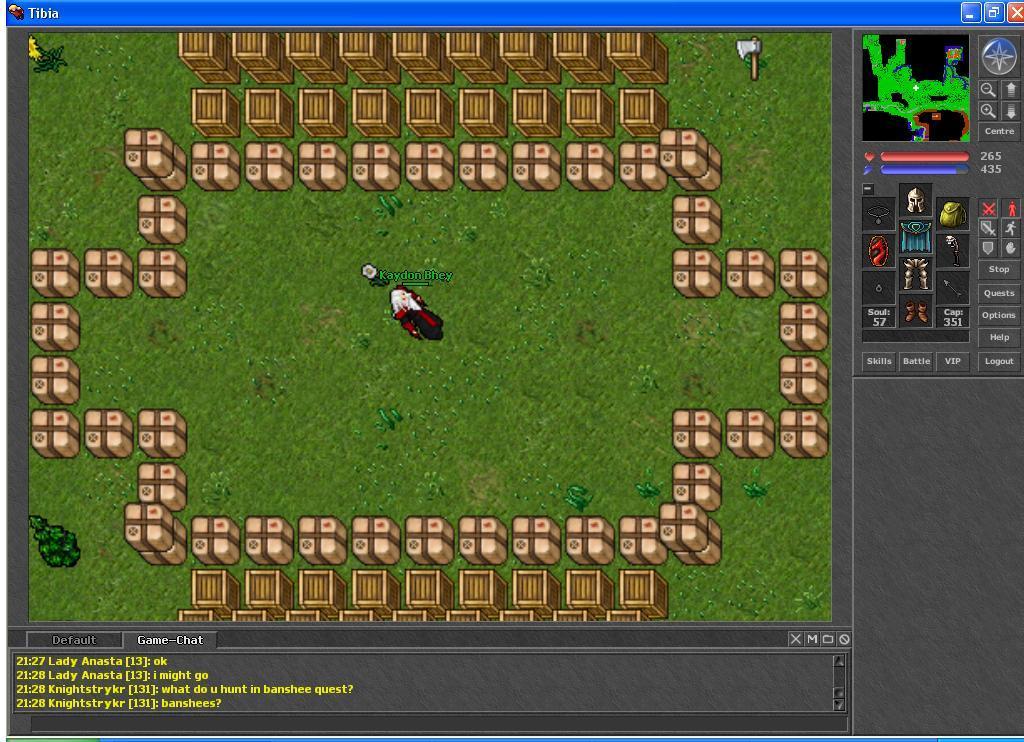Click the ignore list circle icon in chat
The image size is (1024, 742).
tap(844, 639)
